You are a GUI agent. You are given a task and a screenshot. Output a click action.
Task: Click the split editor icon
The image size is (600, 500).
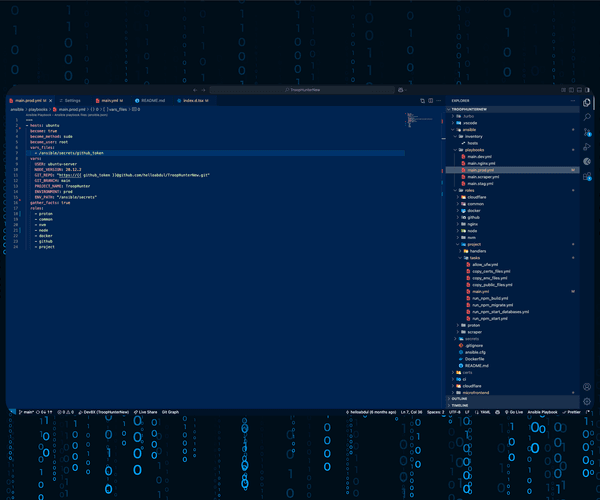point(430,101)
